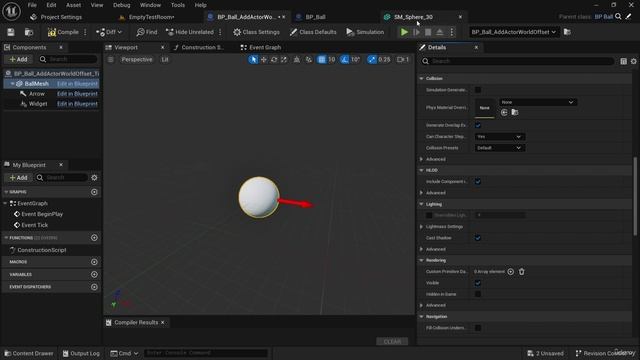Collapse the HLOD section

point(422,170)
